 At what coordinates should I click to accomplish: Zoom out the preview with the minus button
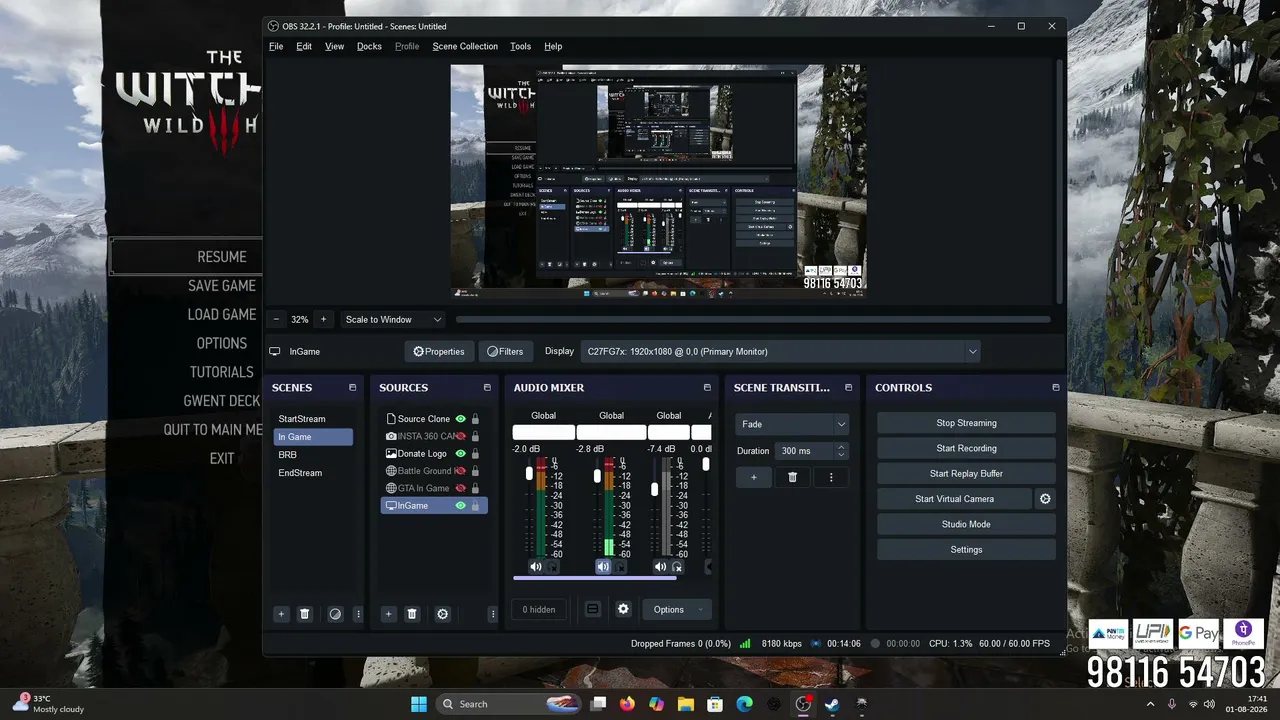pyautogui.click(x=276, y=320)
